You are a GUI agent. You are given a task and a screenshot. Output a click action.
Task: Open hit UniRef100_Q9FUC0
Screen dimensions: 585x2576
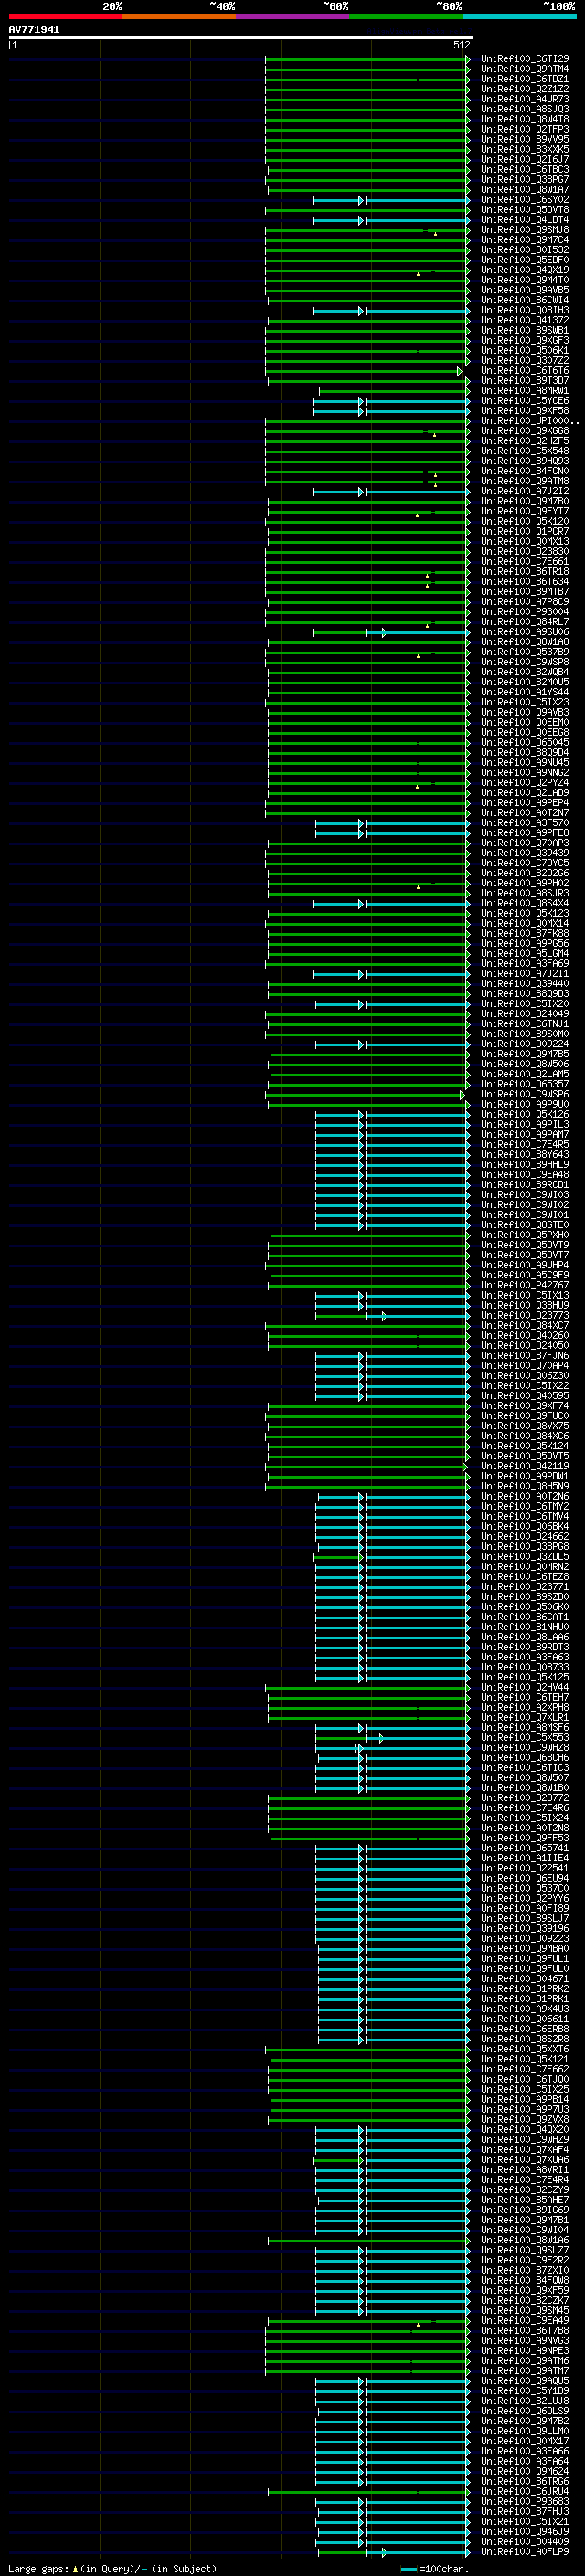(525, 1416)
